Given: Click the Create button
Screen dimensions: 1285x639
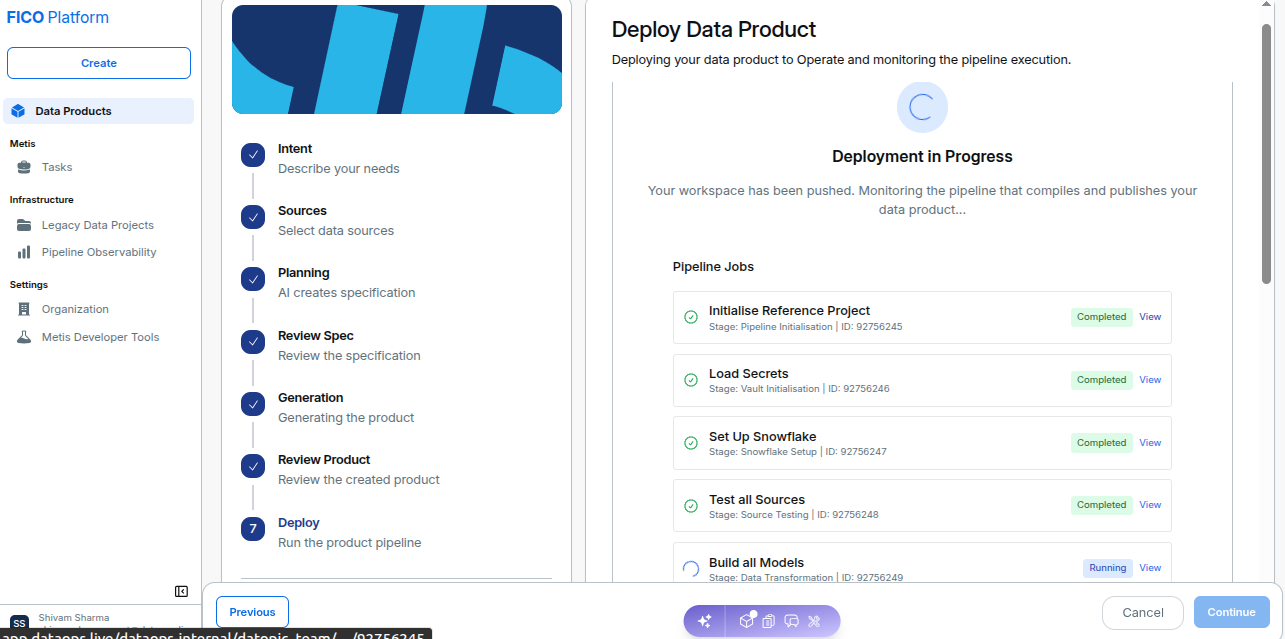Looking at the screenshot, I should point(99,63).
